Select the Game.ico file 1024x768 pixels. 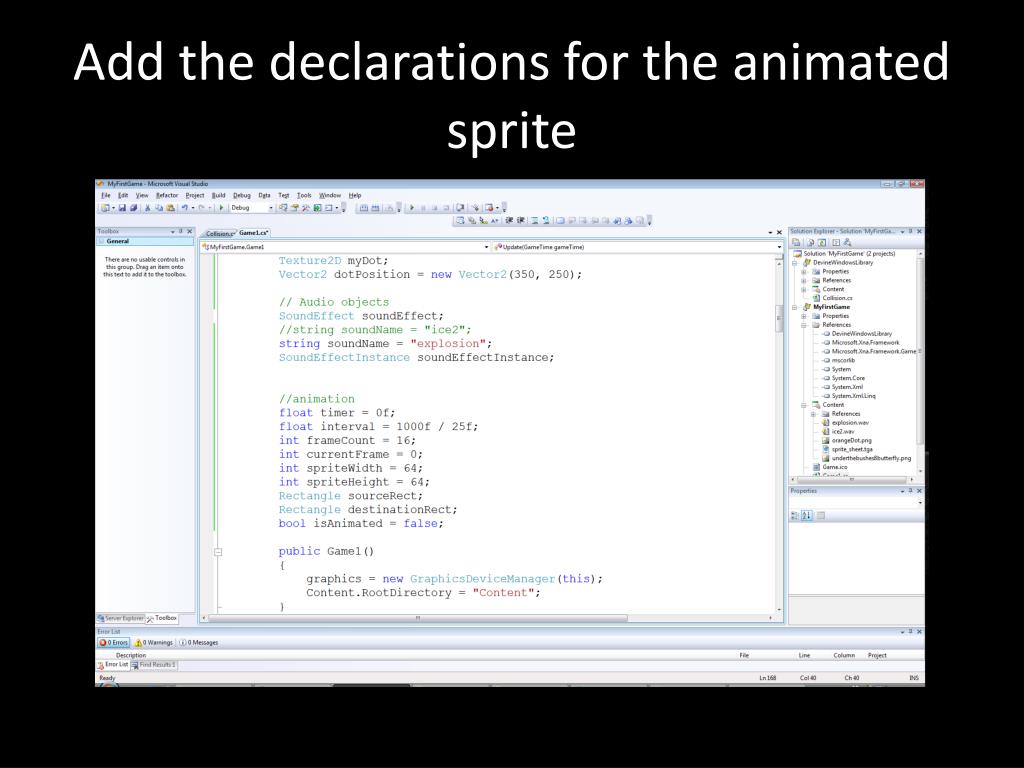coord(835,467)
